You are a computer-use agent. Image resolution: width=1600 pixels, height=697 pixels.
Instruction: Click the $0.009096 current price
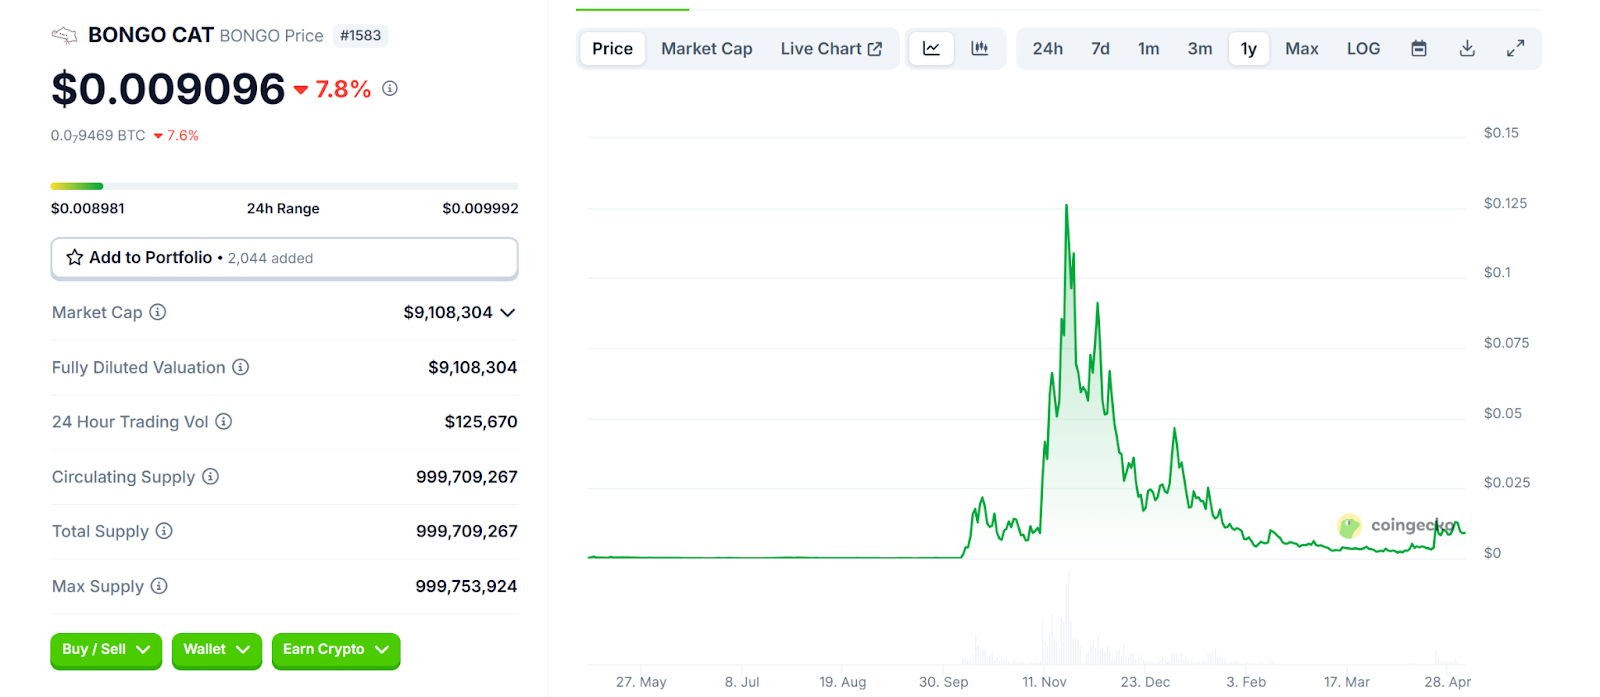(168, 89)
